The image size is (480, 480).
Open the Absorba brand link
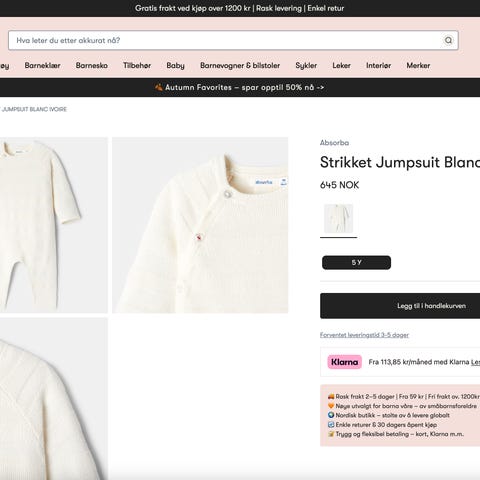pyautogui.click(x=334, y=143)
